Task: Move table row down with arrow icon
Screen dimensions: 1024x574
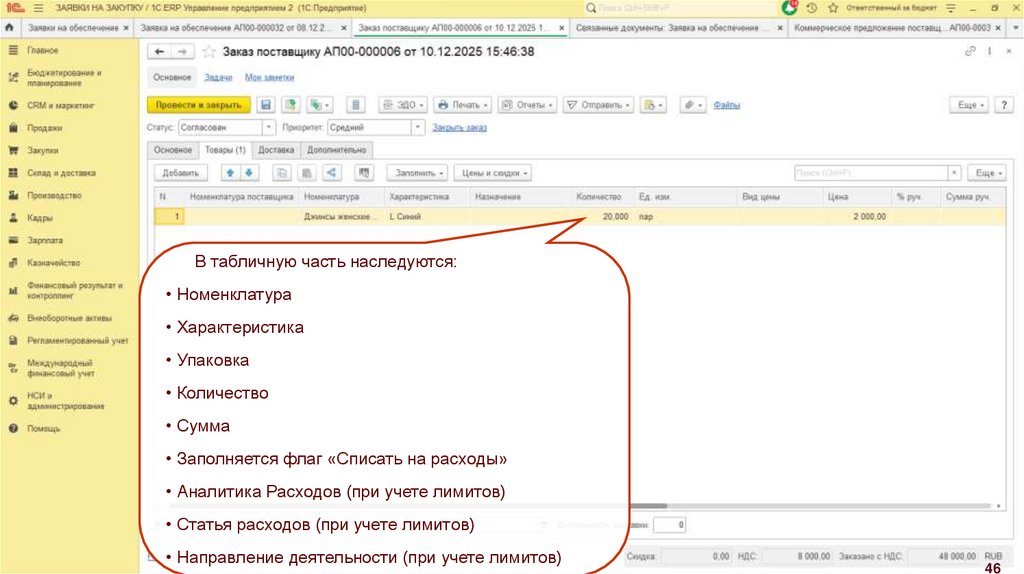Action: click(250, 173)
